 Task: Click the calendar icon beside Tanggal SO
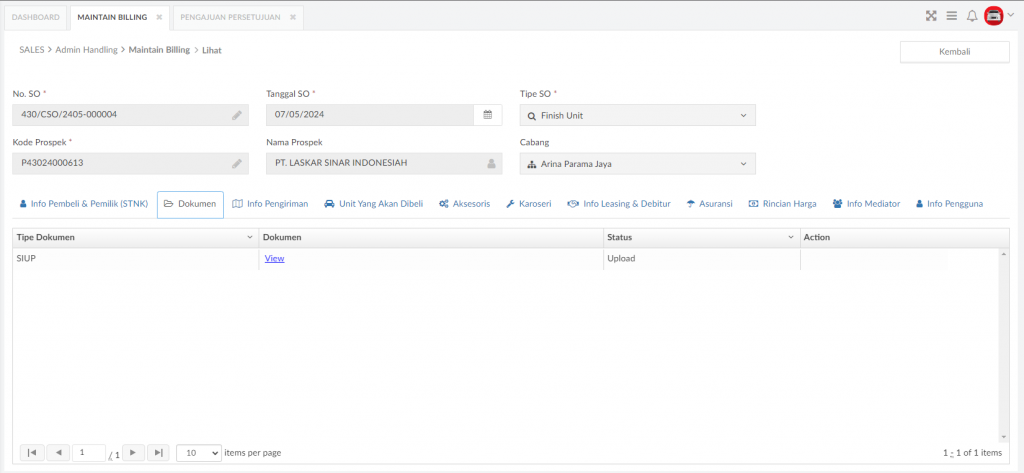[x=487, y=114]
